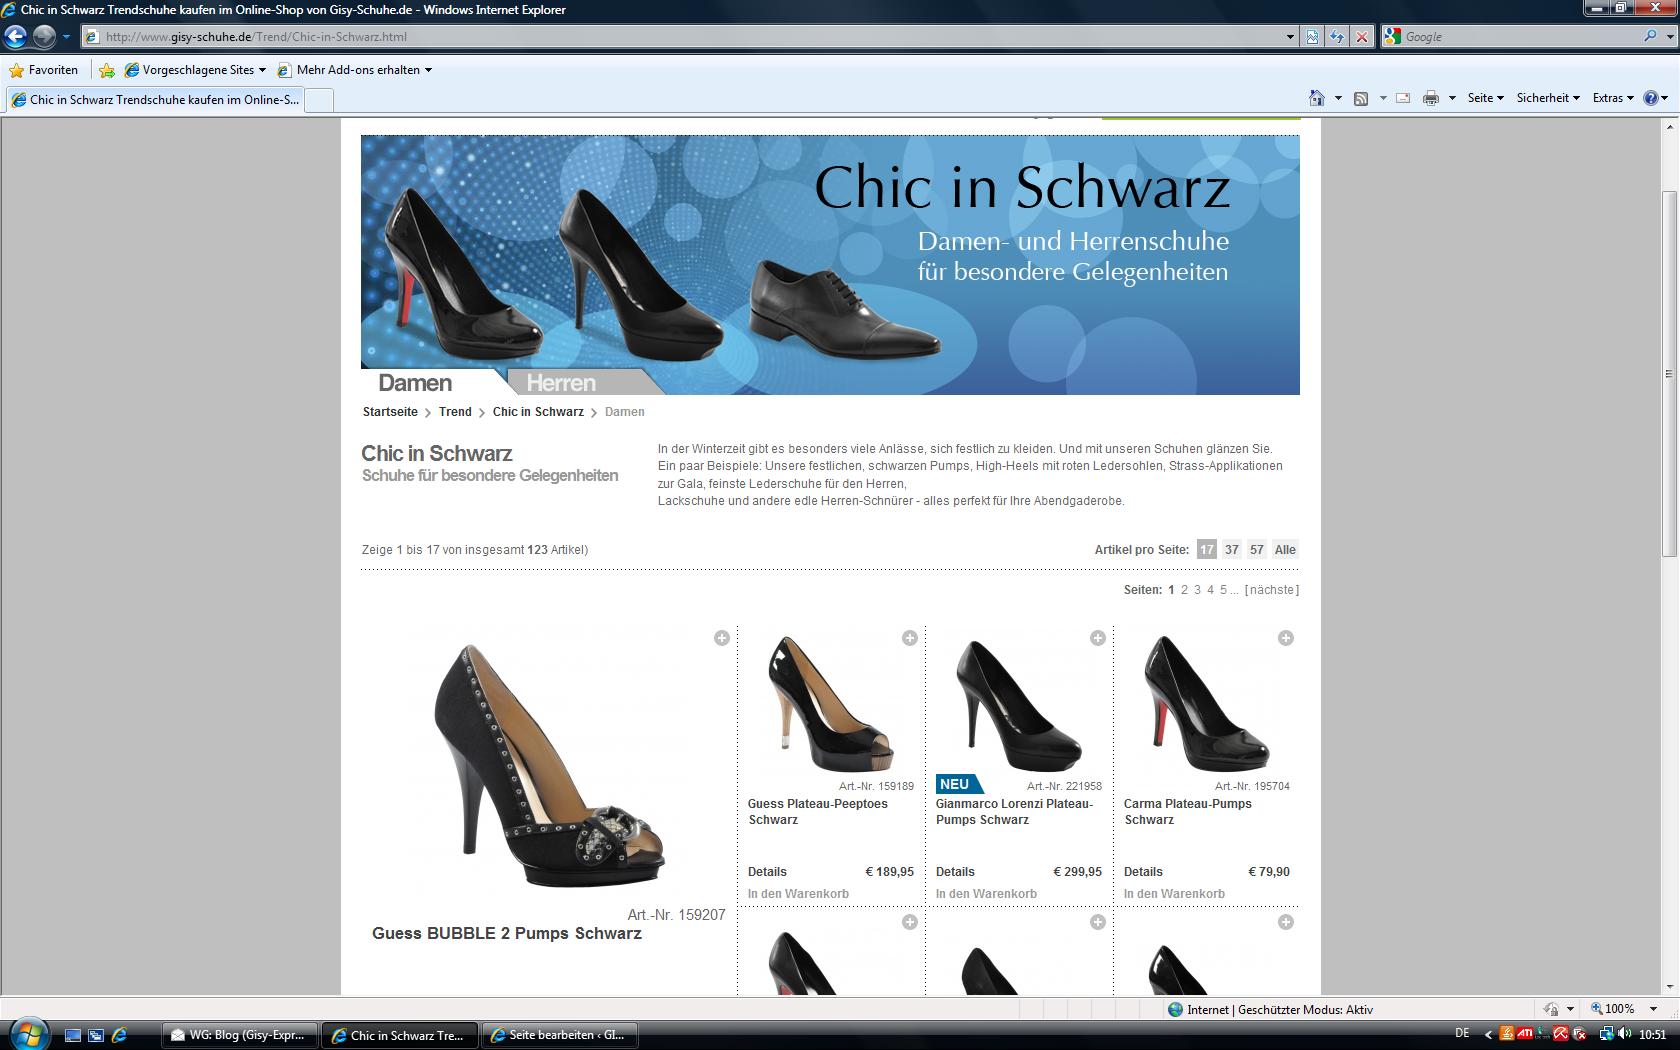The image size is (1680, 1050).
Task: Open the Sicherheit menu
Action: [x=1548, y=98]
